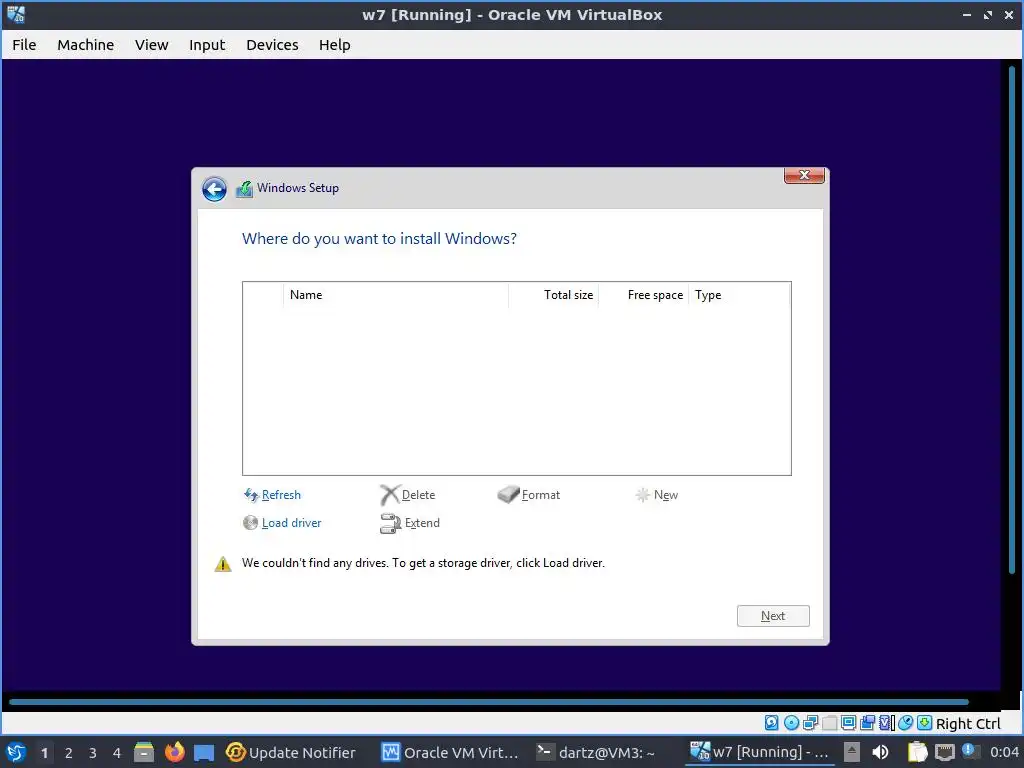Screen dimensions: 1024x768
Task: Open the File menu
Action: pyautogui.click(x=24, y=45)
